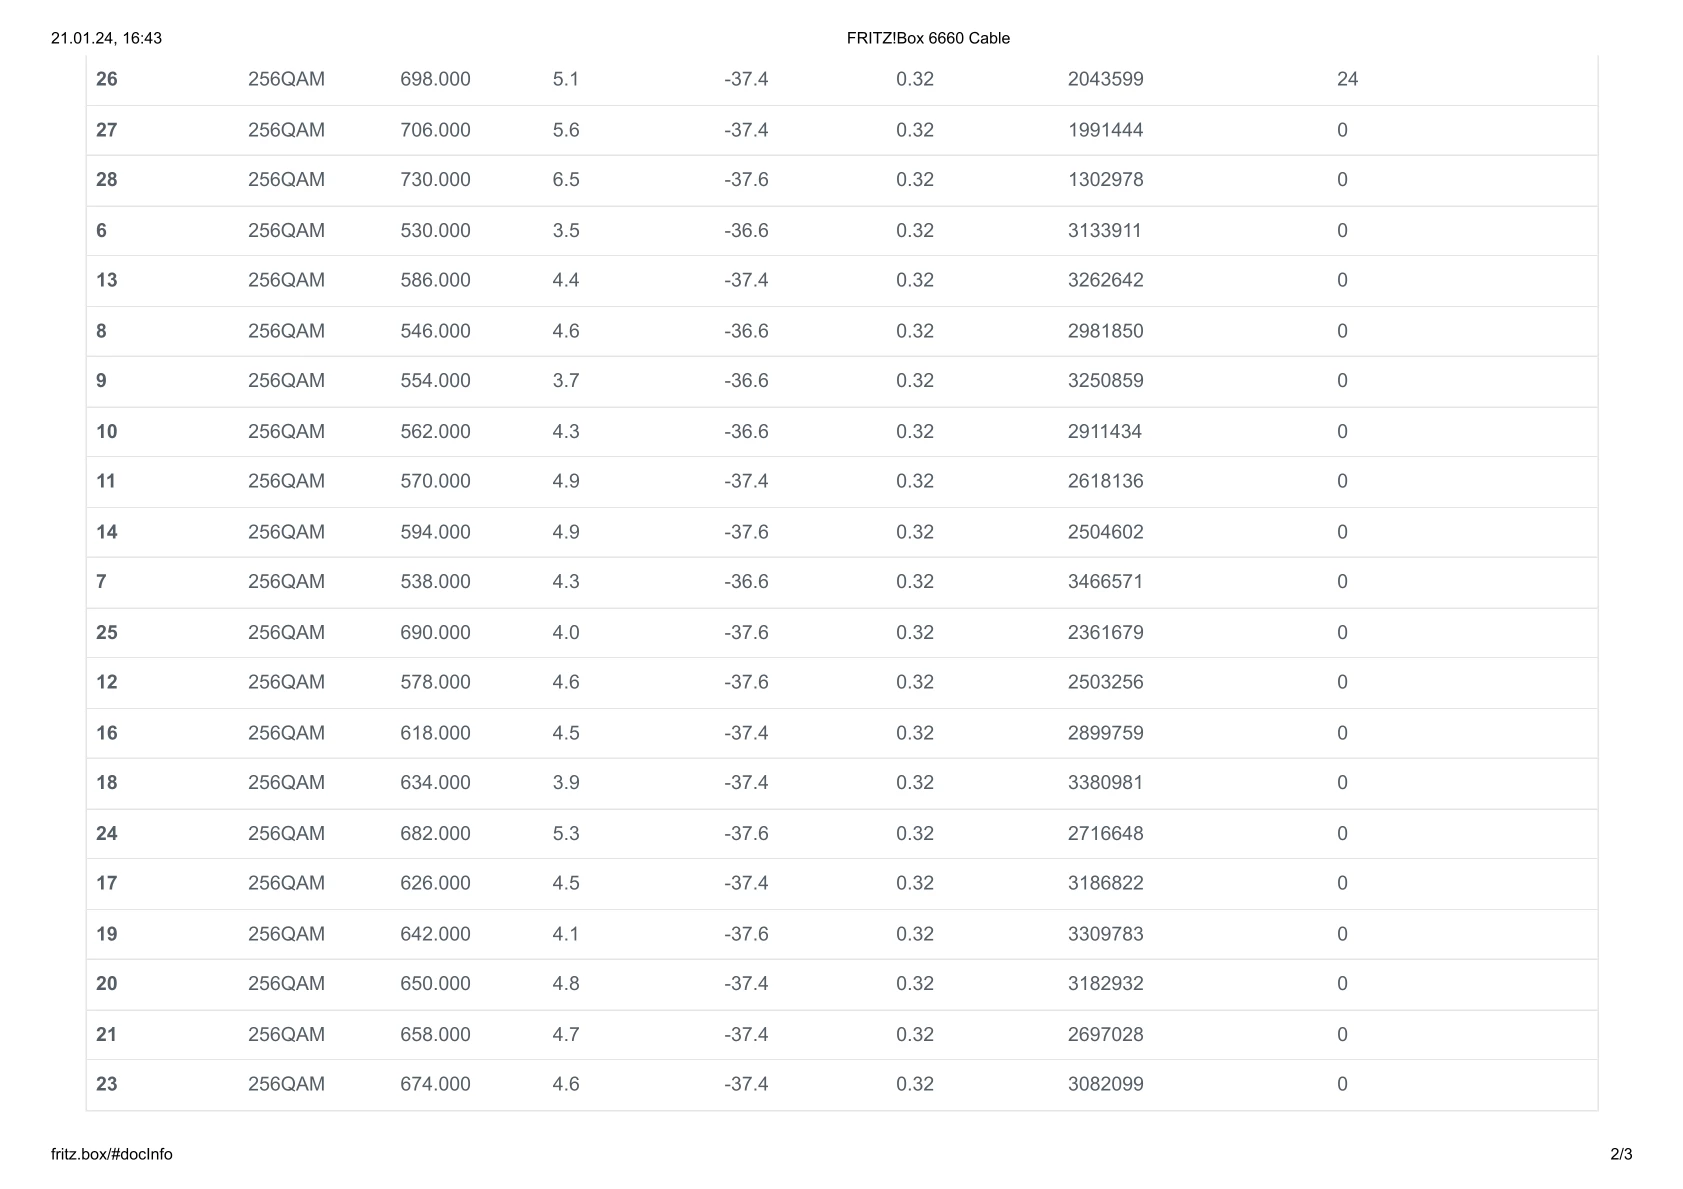Click frequency 706.000 in channel 27 row
1683x1189 pixels.
[435, 130]
